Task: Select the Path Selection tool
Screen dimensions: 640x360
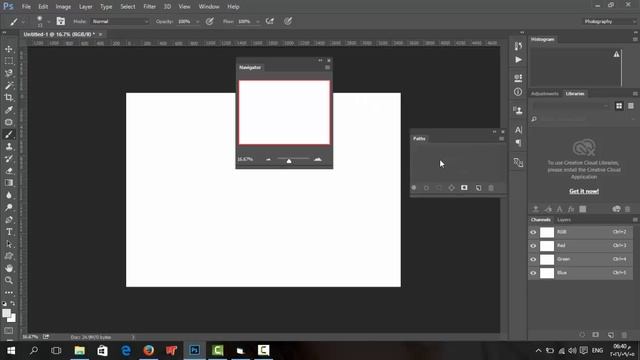Action: click(x=9, y=244)
